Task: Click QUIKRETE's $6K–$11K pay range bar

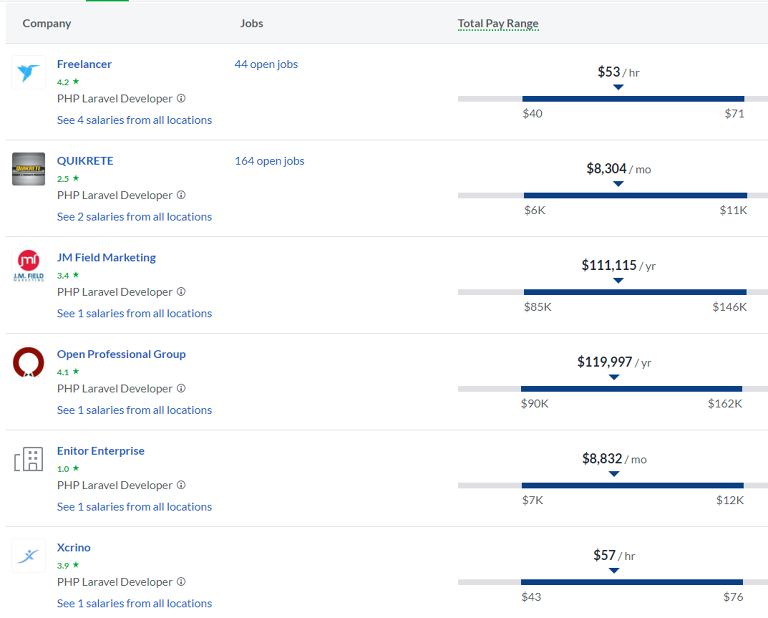Action: 635,195
